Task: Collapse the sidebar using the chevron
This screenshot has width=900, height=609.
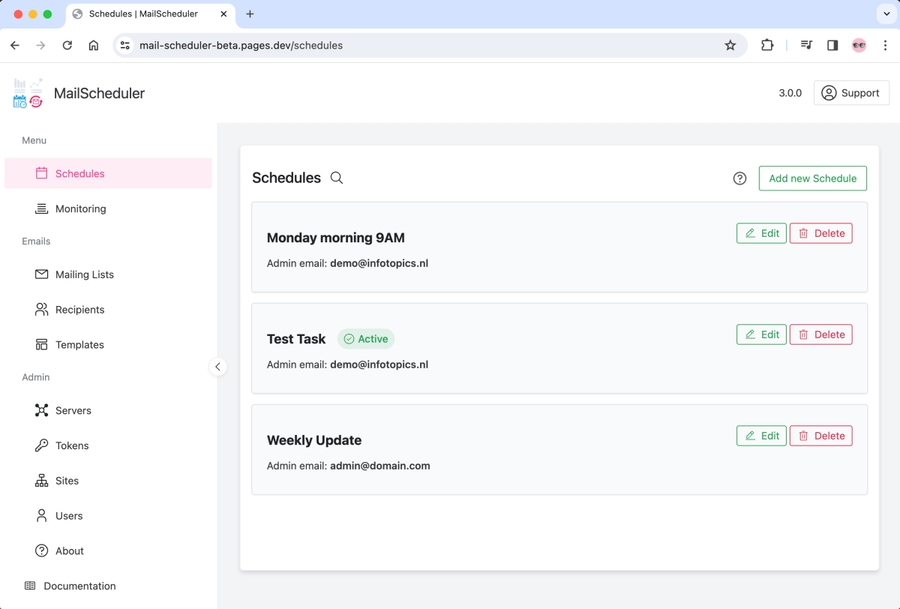Action: click(218, 367)
